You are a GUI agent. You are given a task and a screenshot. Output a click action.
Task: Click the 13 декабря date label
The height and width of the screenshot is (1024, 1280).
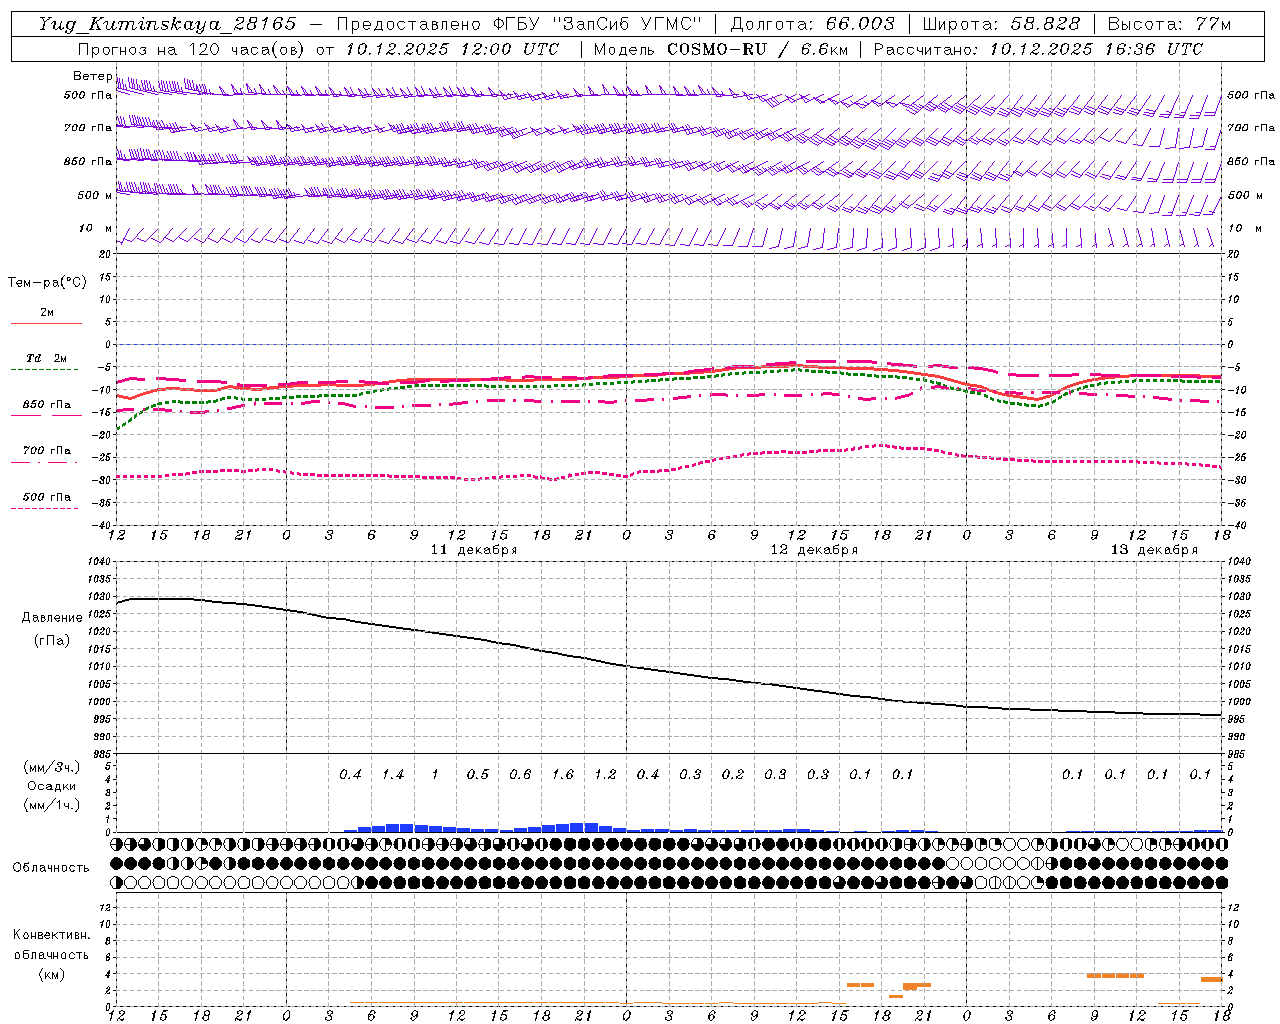click(1154, 550)
